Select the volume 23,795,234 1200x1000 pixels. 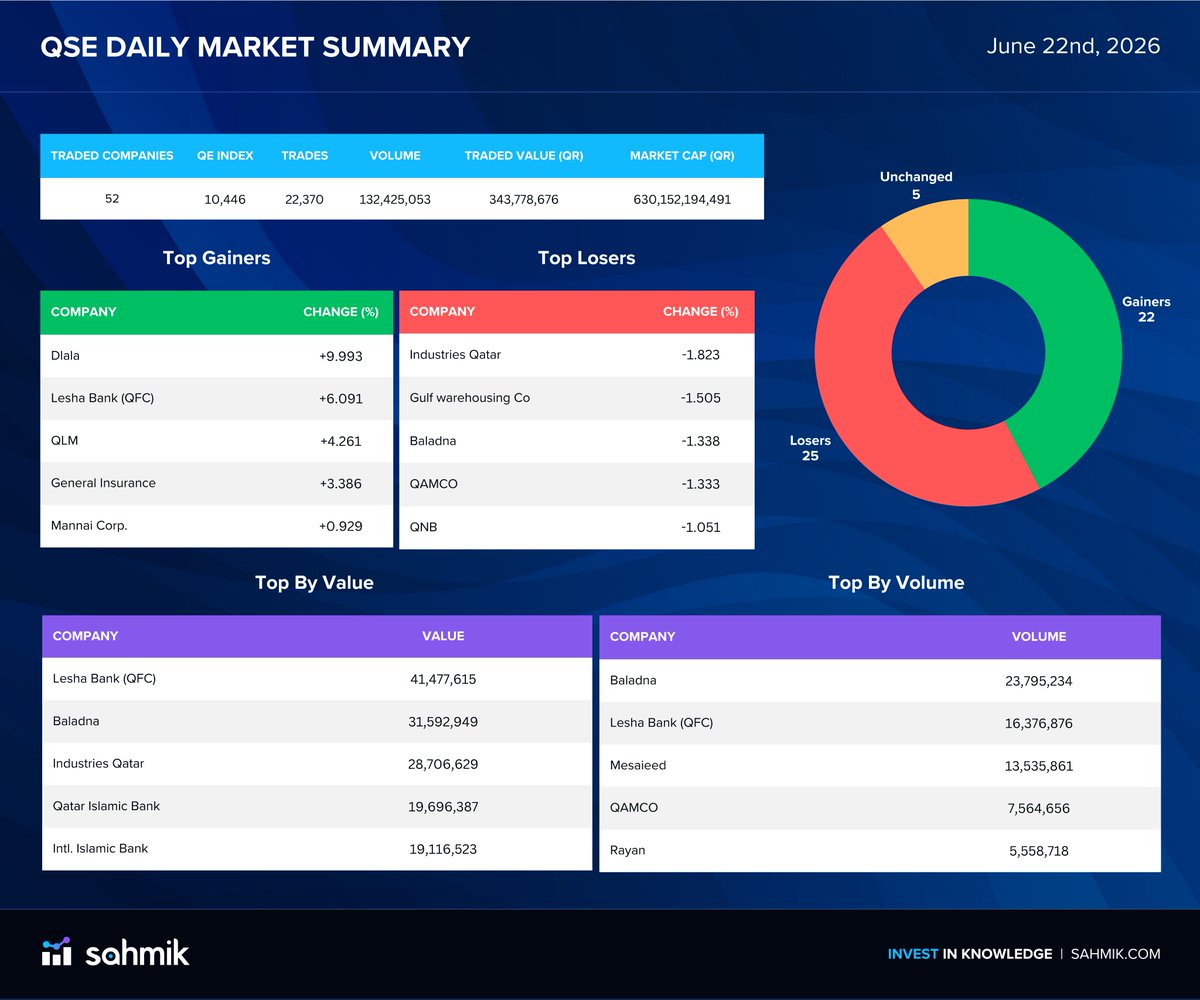pyautogui.click(x=1039, y=681)
